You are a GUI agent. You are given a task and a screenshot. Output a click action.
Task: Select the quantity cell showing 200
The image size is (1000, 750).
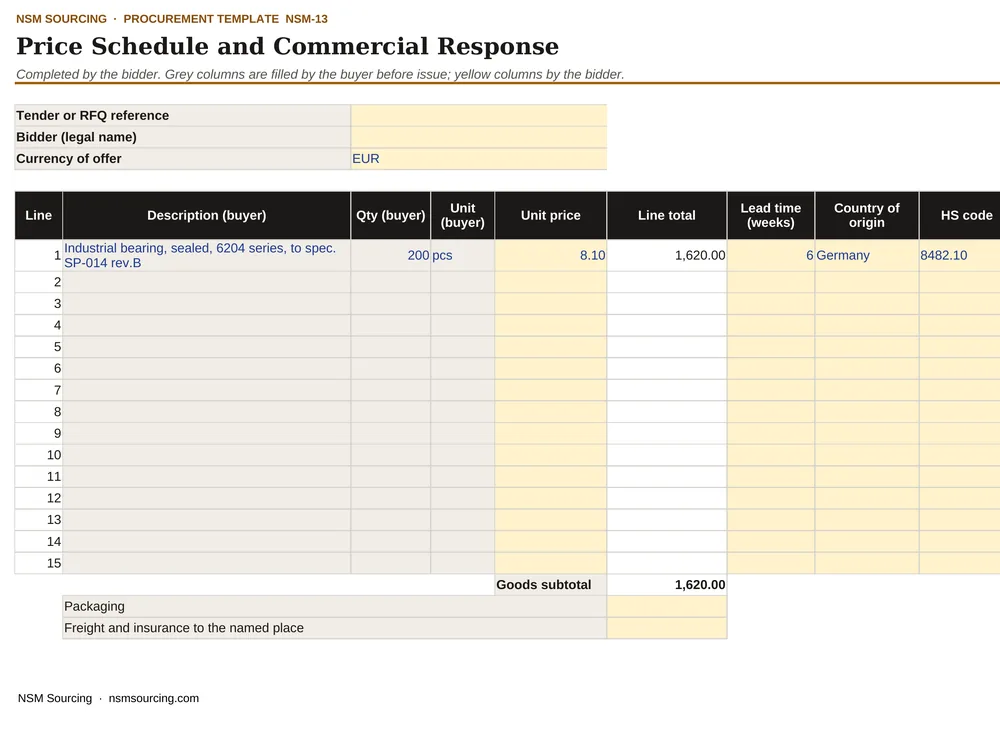point(390,255)
